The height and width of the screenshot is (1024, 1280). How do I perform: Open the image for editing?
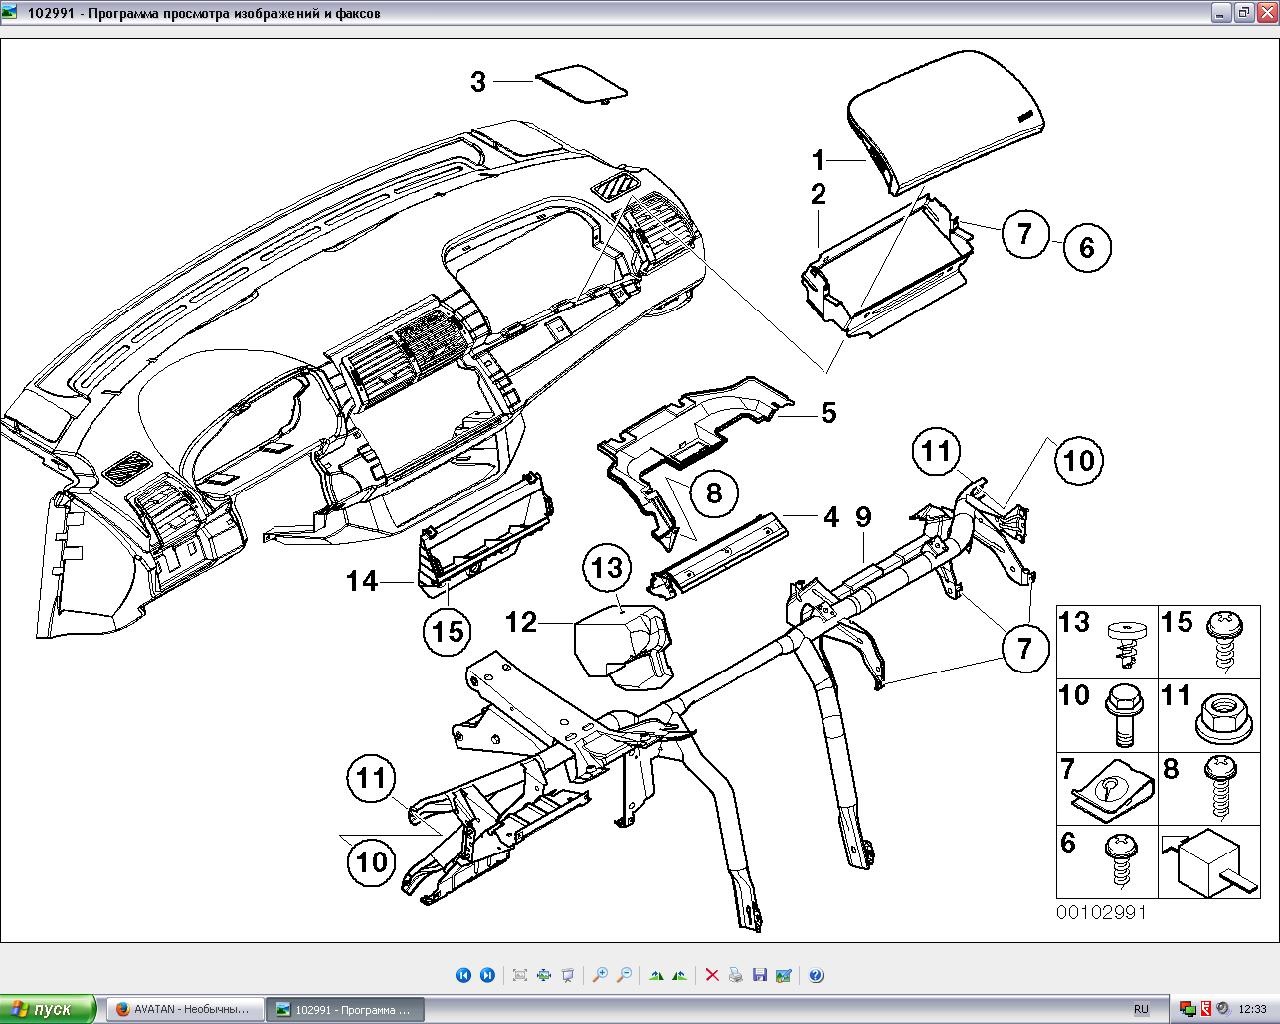784,975
